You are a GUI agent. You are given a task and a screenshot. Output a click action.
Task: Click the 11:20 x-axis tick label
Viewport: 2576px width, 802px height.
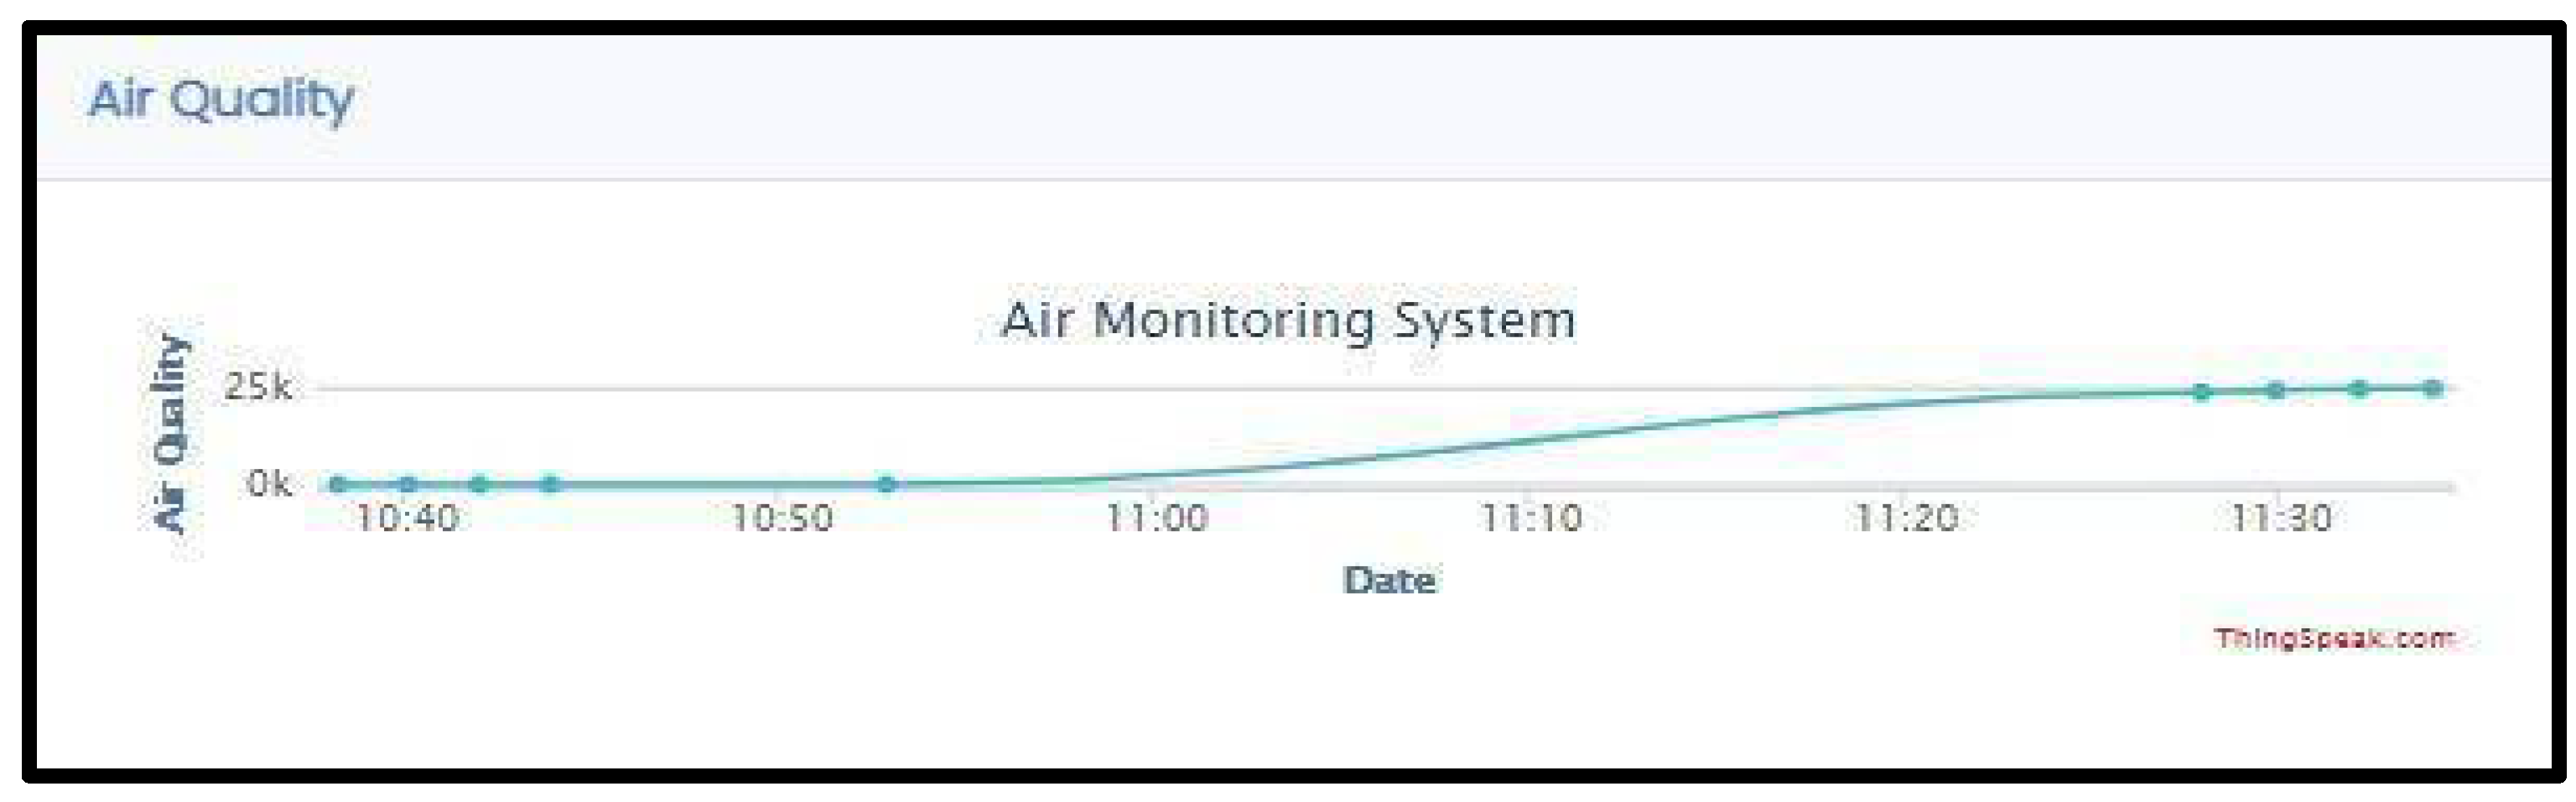coord(1906,518)
